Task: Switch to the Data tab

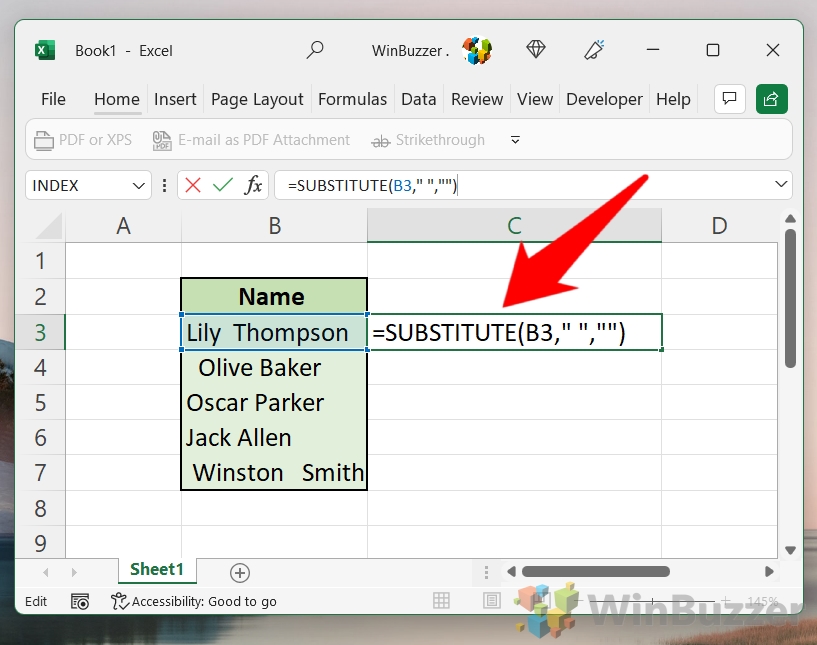Action: click(x=418, y=99)
